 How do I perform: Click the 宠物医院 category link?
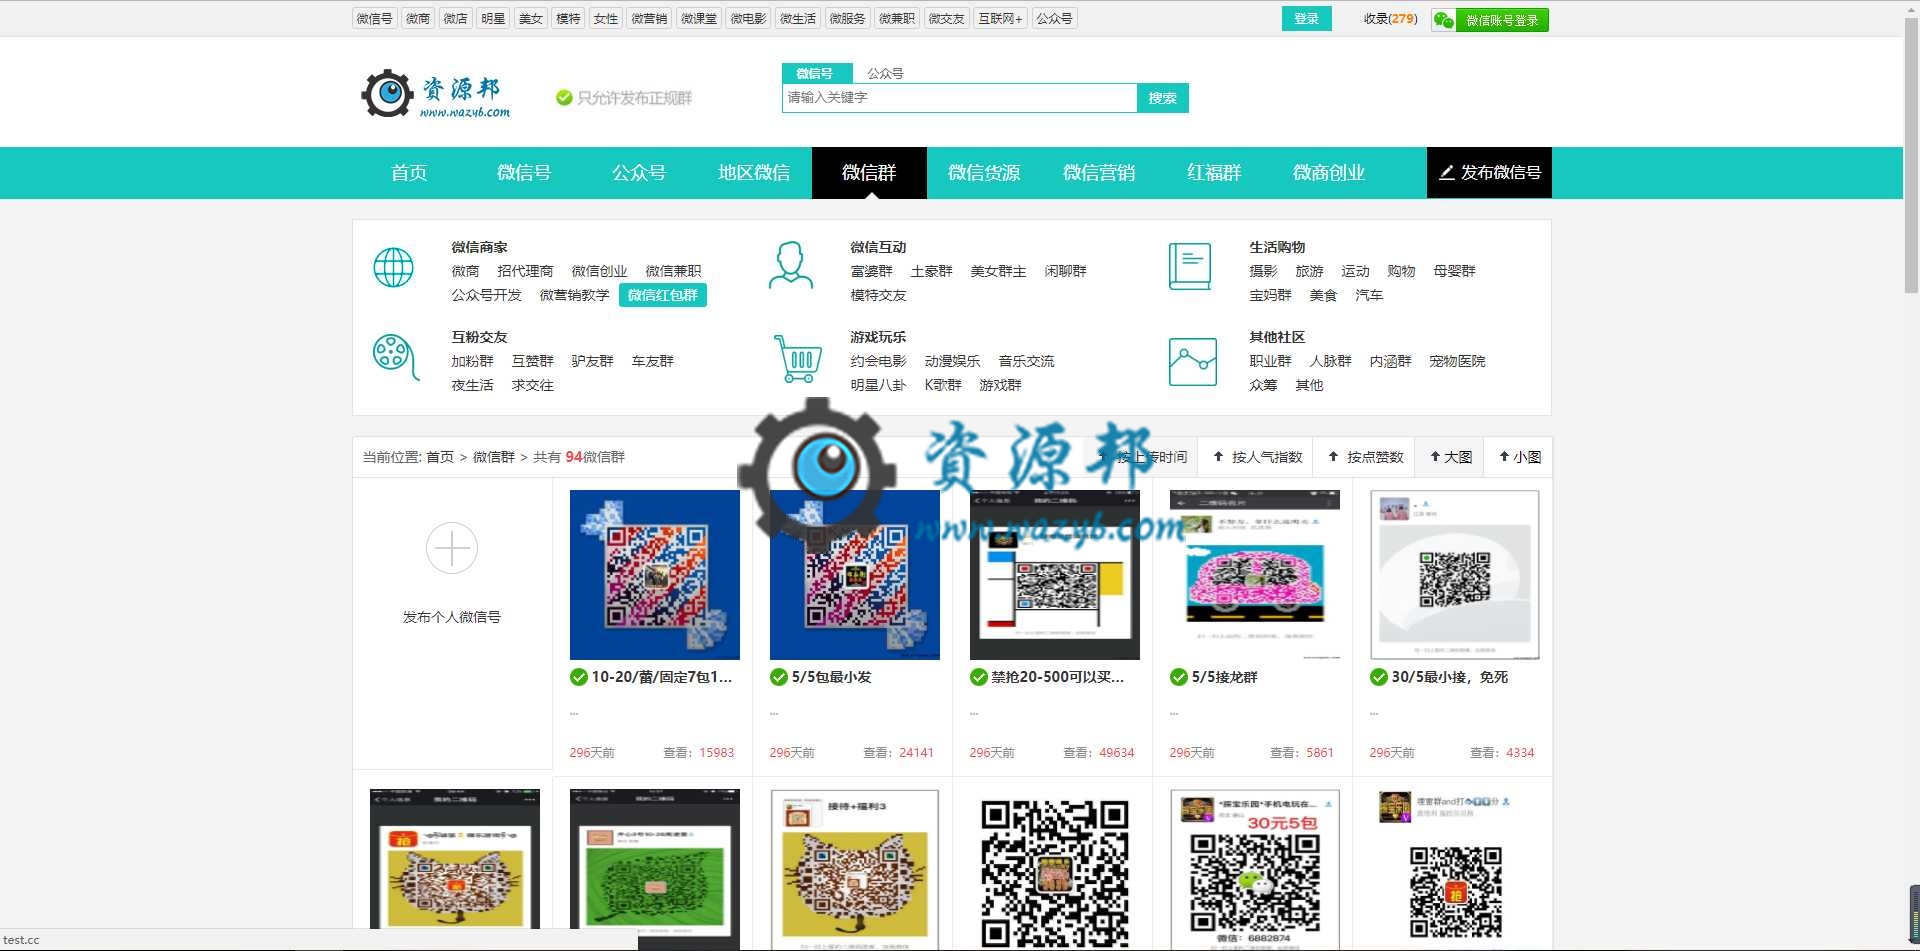[x=1457, y=361]
